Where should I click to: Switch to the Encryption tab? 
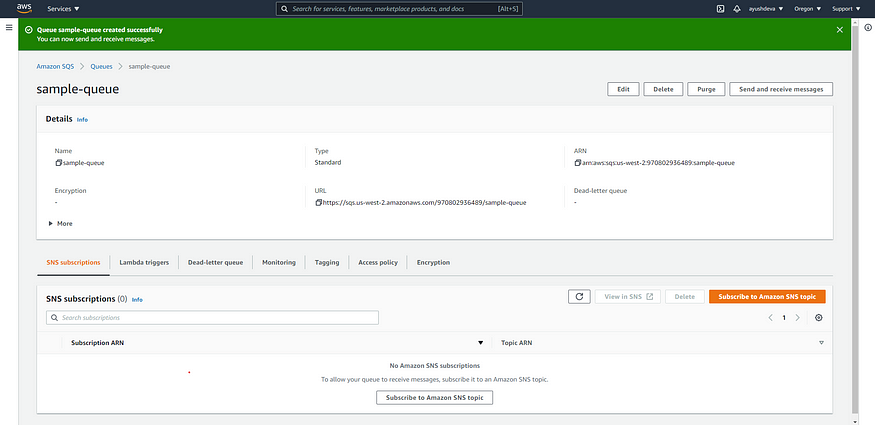(x=433, y=262)
